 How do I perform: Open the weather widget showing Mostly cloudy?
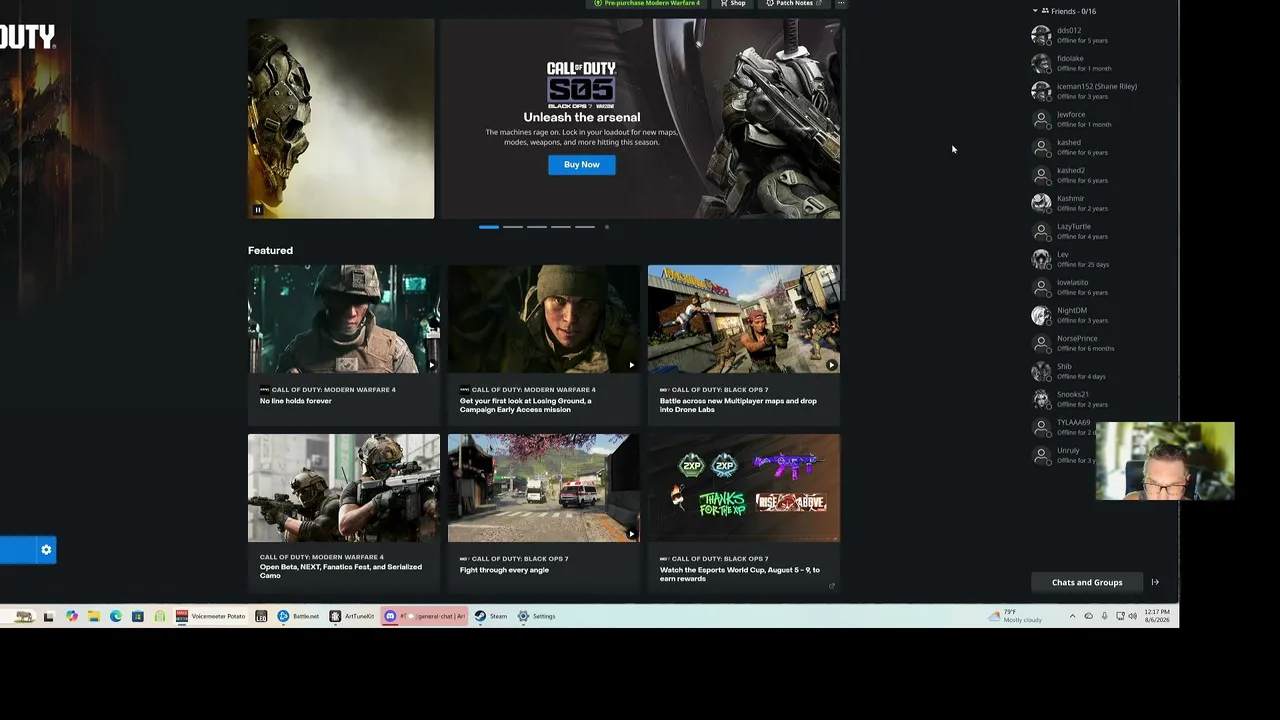click(1015, 616)
